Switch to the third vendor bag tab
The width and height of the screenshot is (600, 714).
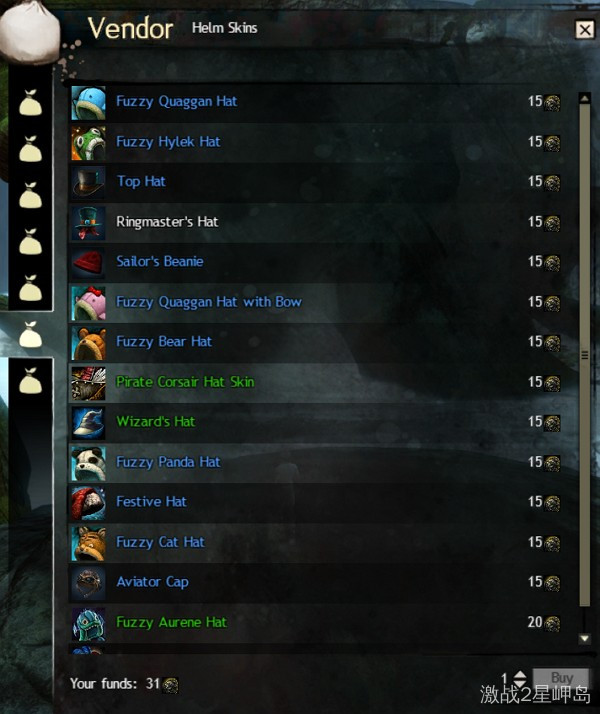[31, 195]
